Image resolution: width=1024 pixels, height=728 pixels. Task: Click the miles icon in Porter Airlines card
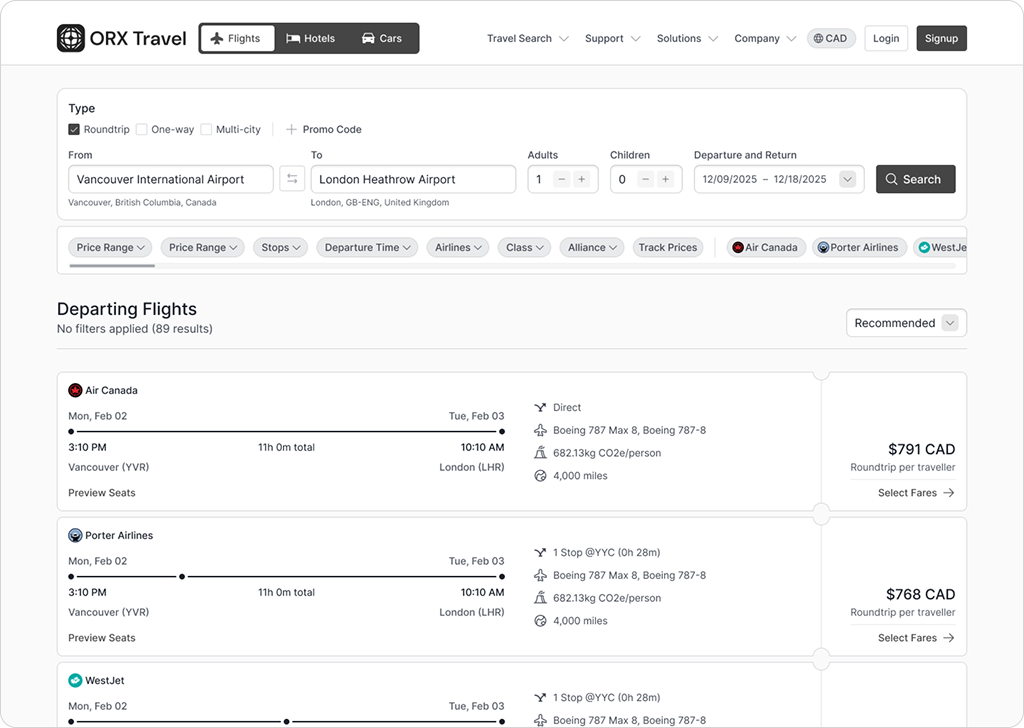click(540, 621)
